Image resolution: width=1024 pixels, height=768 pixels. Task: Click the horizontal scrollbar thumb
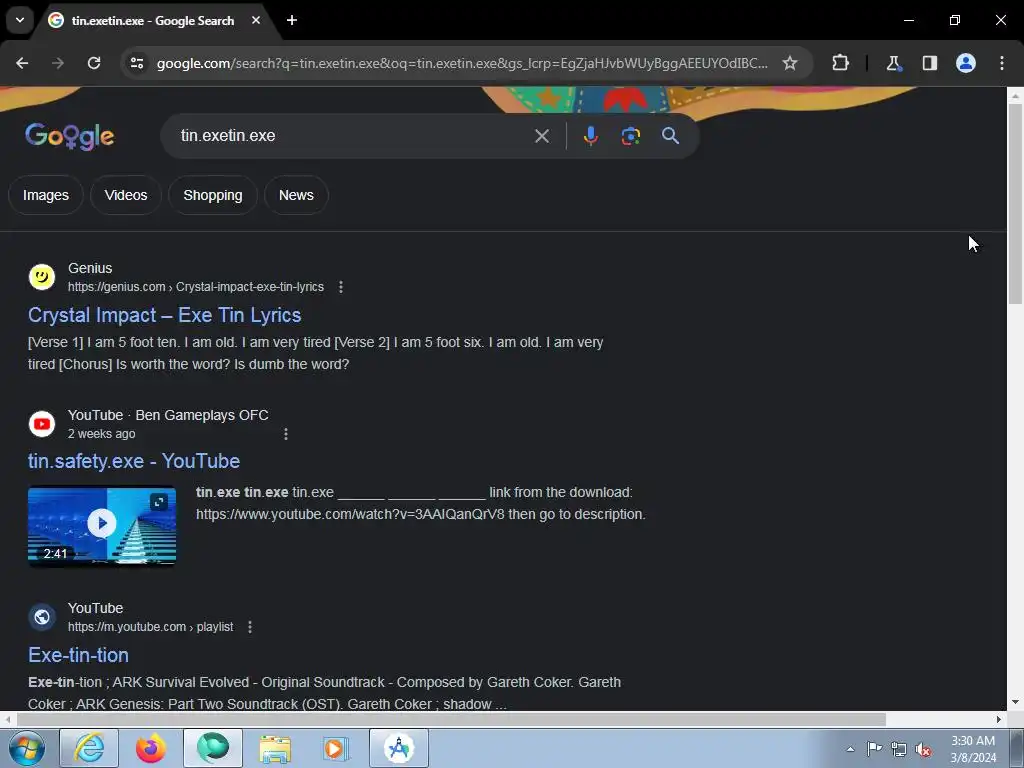451,719
